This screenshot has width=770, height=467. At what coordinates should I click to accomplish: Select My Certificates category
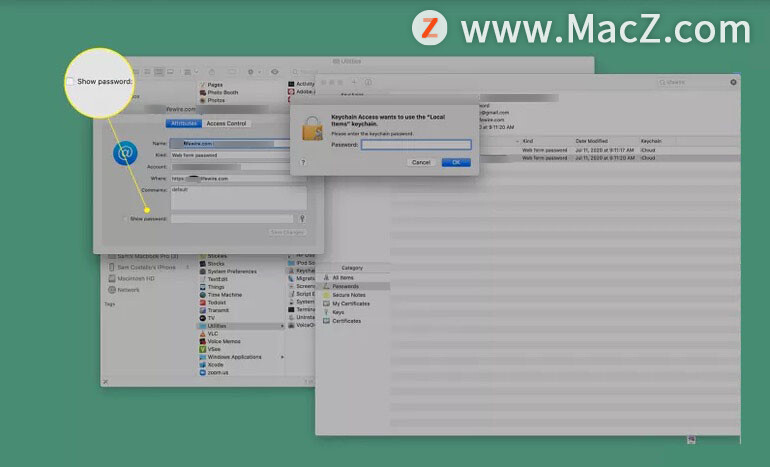[x=351, y=304]
